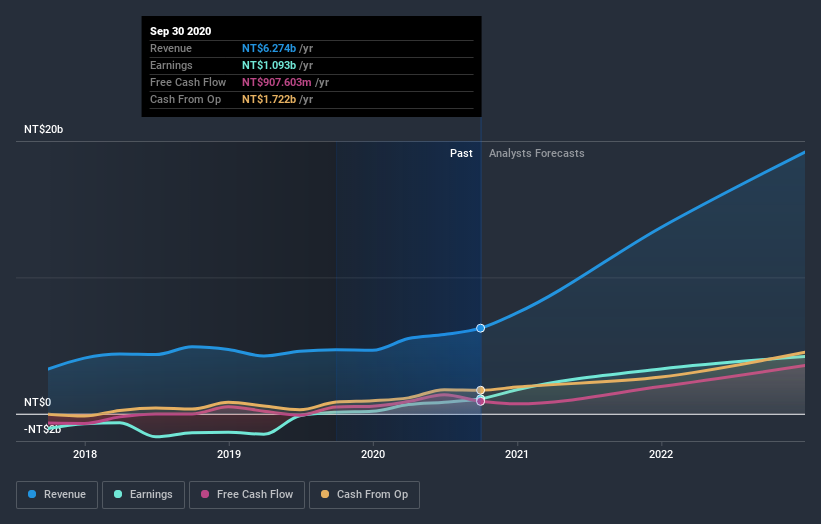Click the NT$1.093b earnings value
The height and width of the screenshot is (524, 821).
pos(269,65)
